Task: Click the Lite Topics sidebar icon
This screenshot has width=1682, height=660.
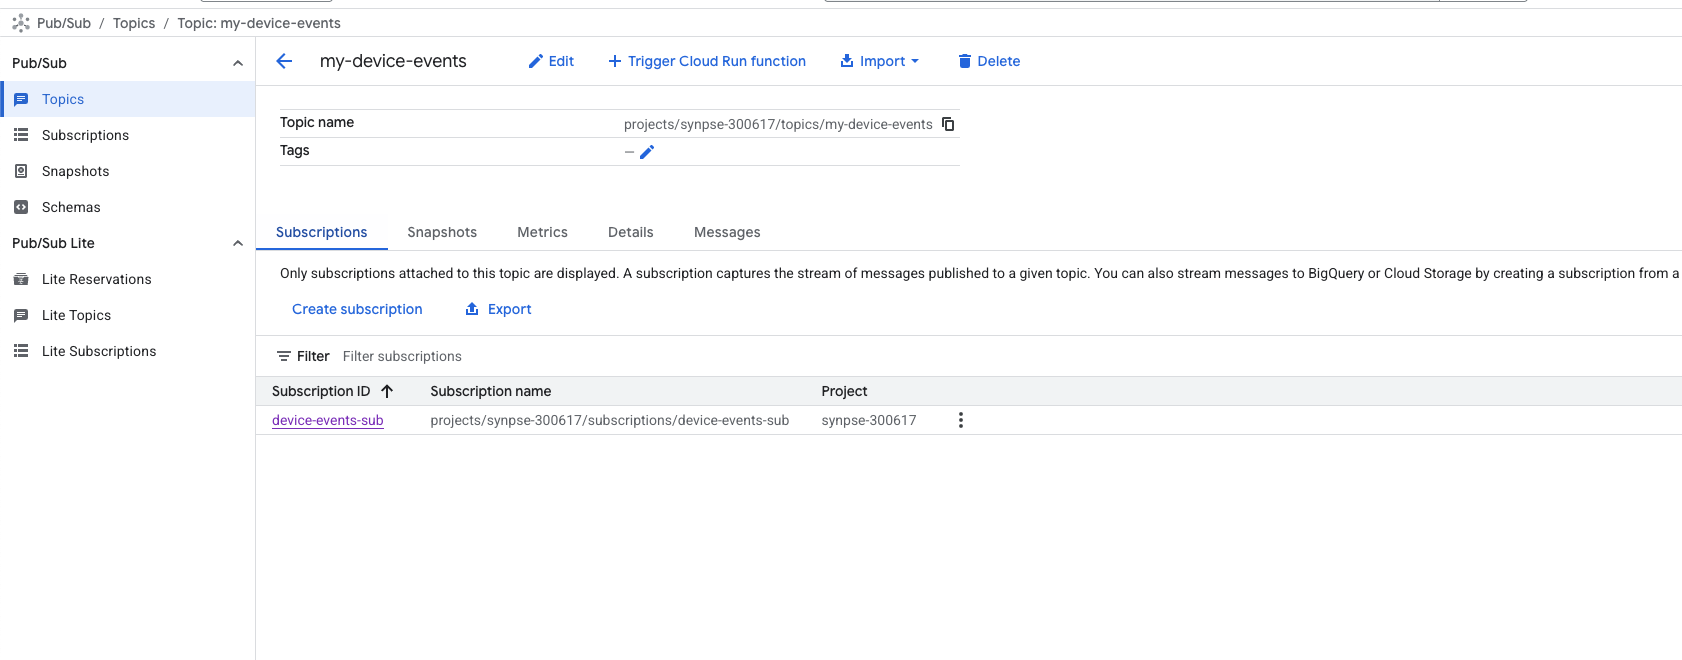Action: pos(21,315)
